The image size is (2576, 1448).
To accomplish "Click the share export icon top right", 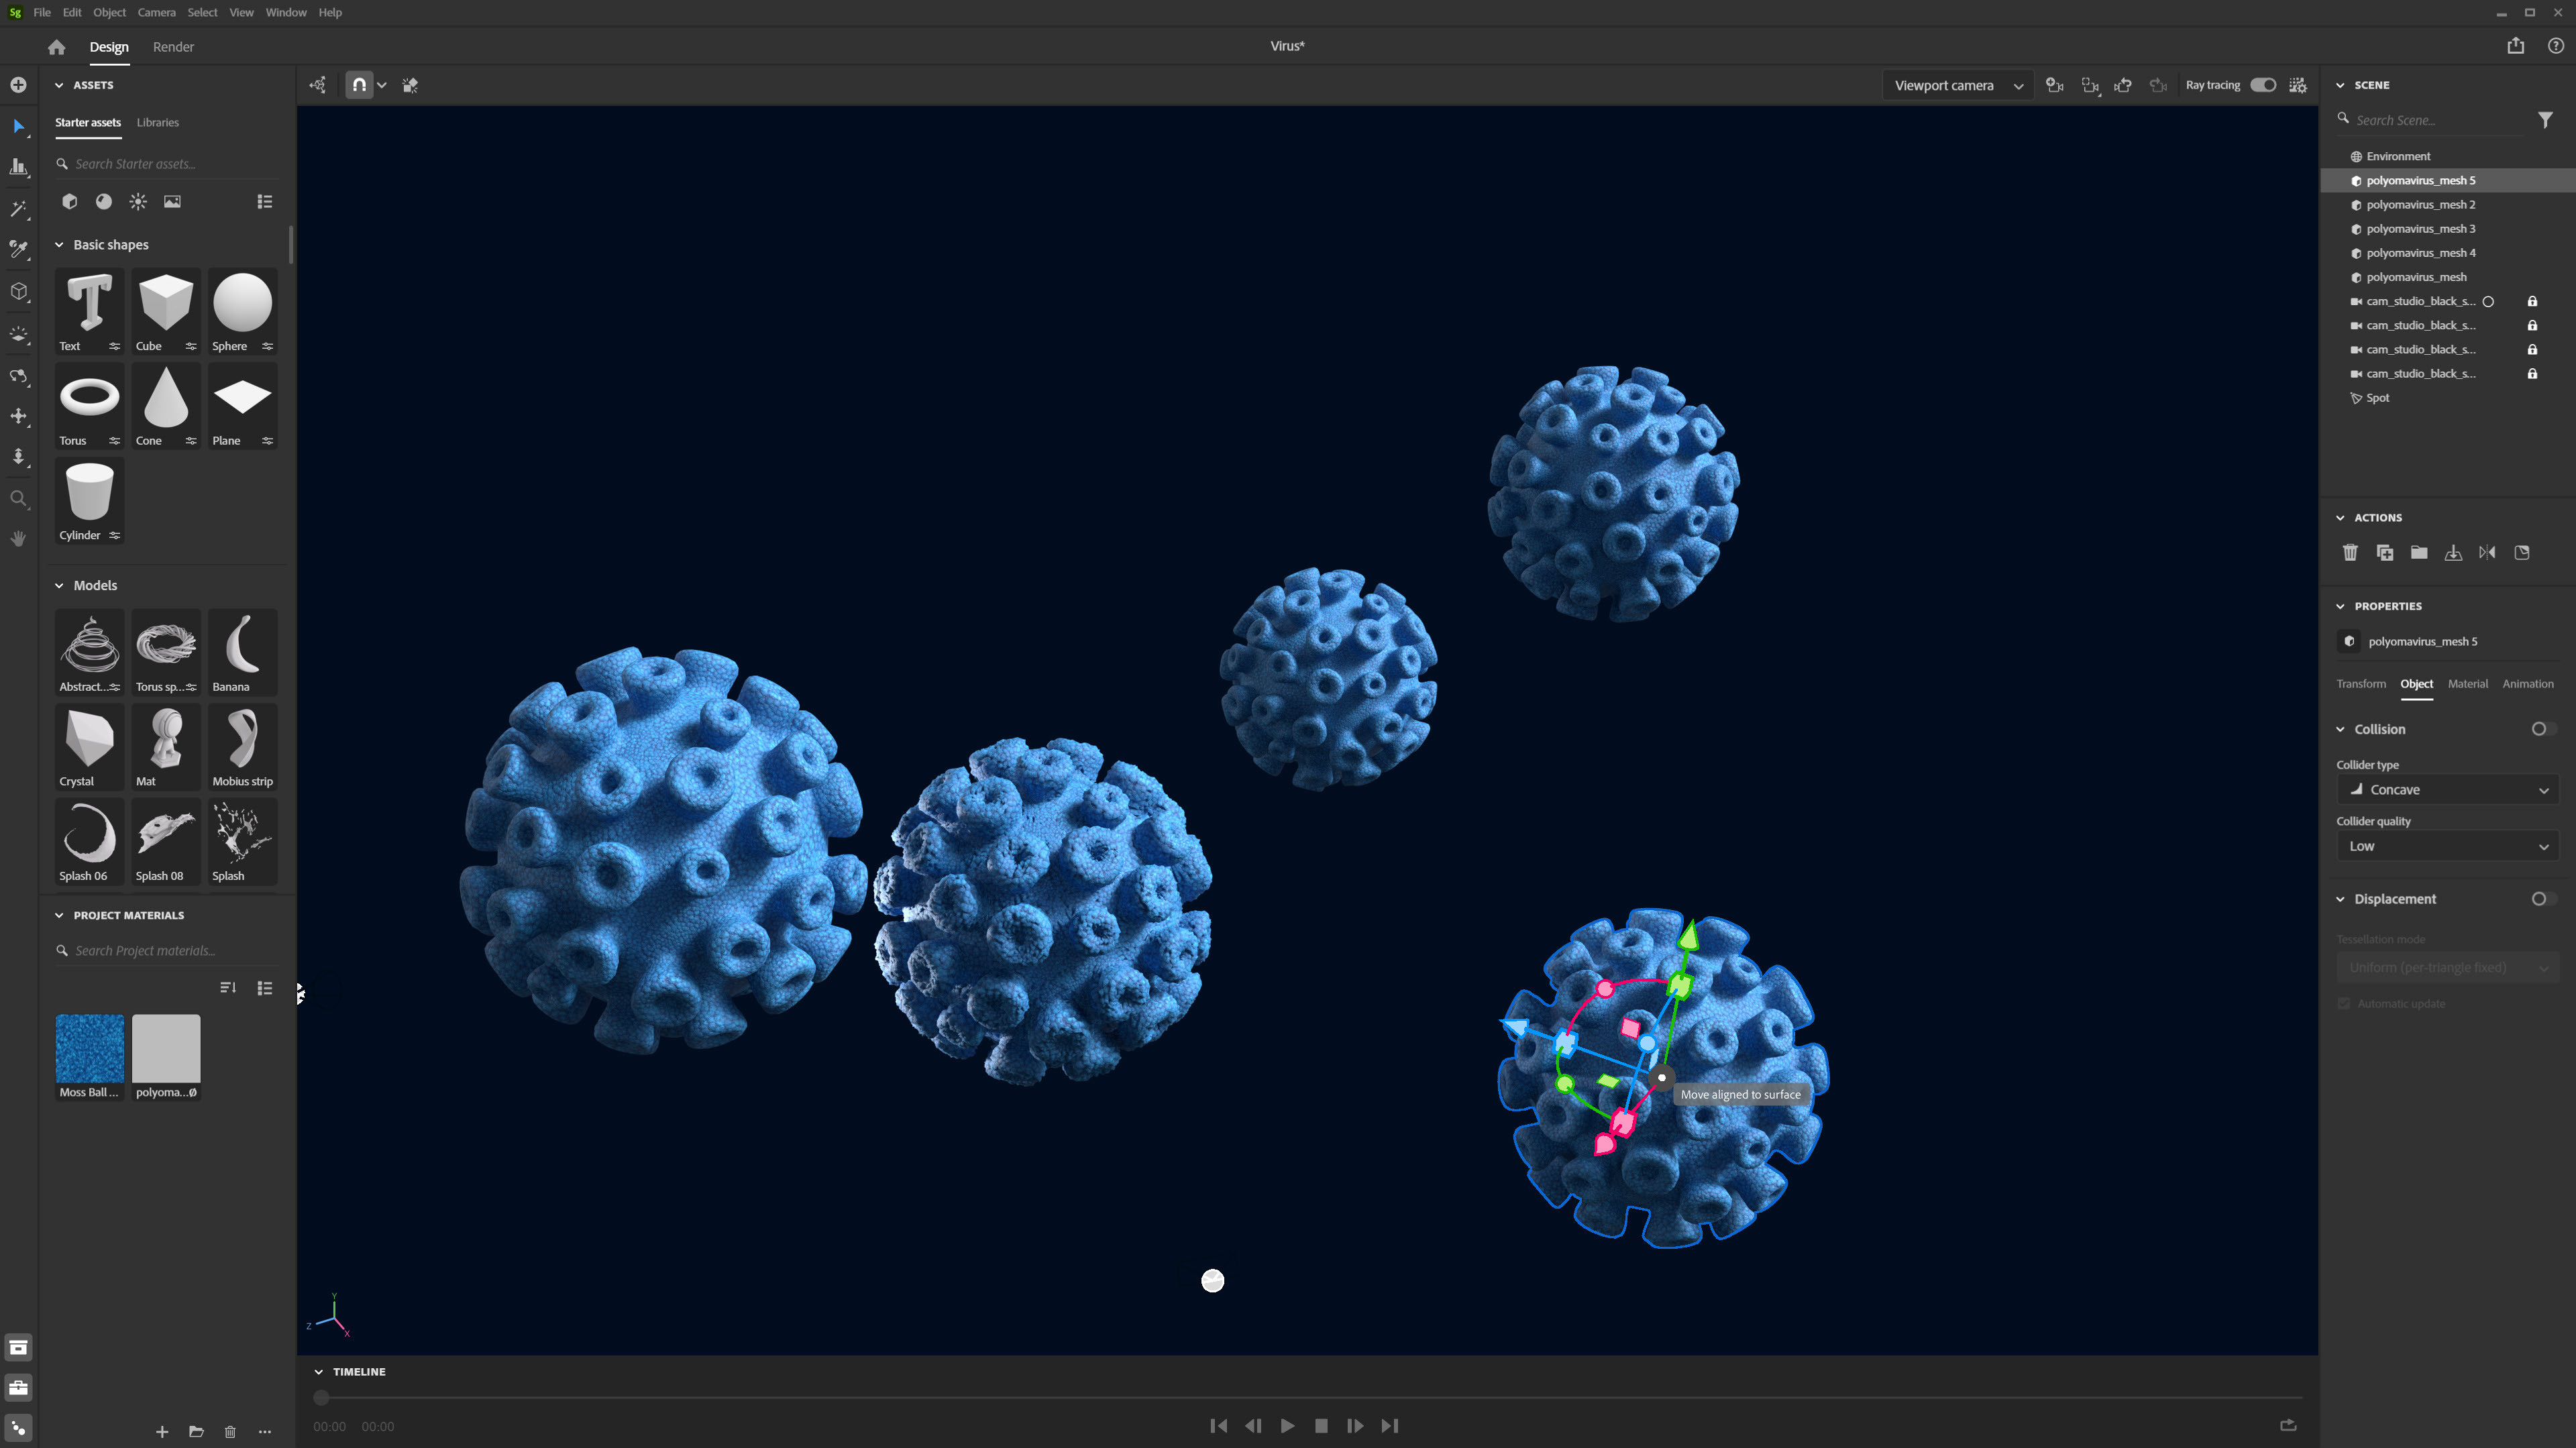I will 2515,46.
